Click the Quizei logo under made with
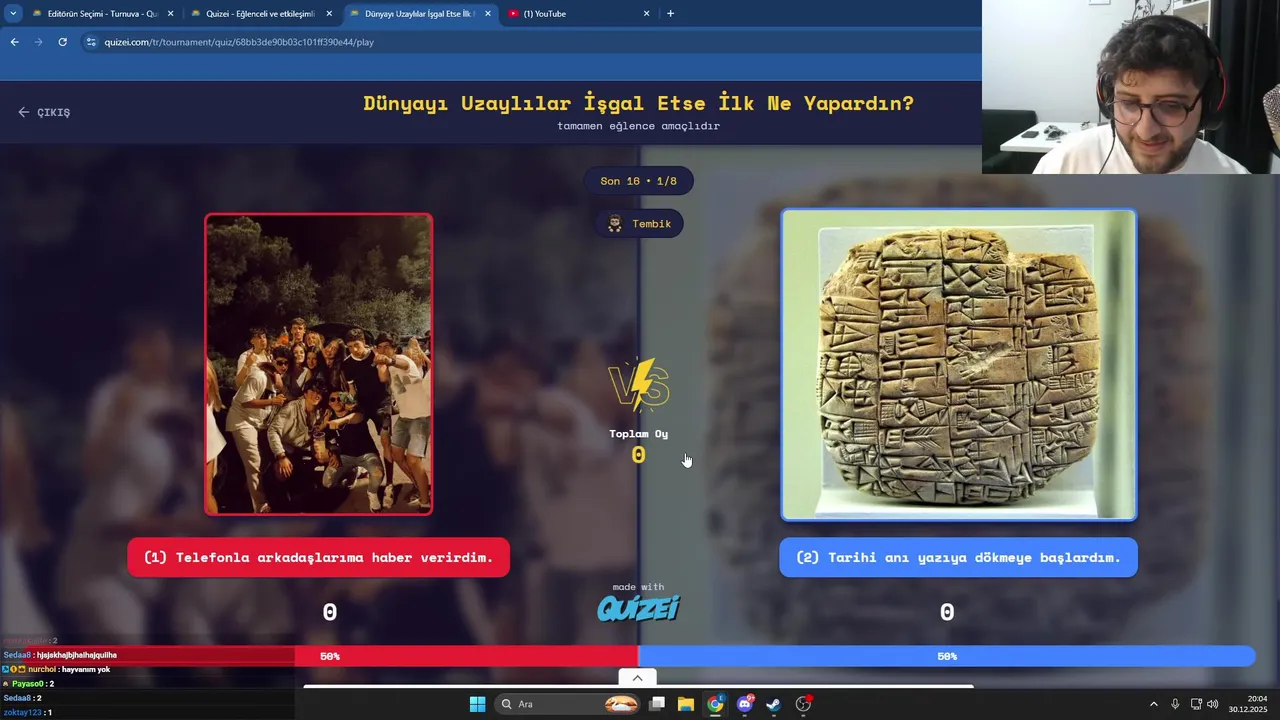 [638, 608]
